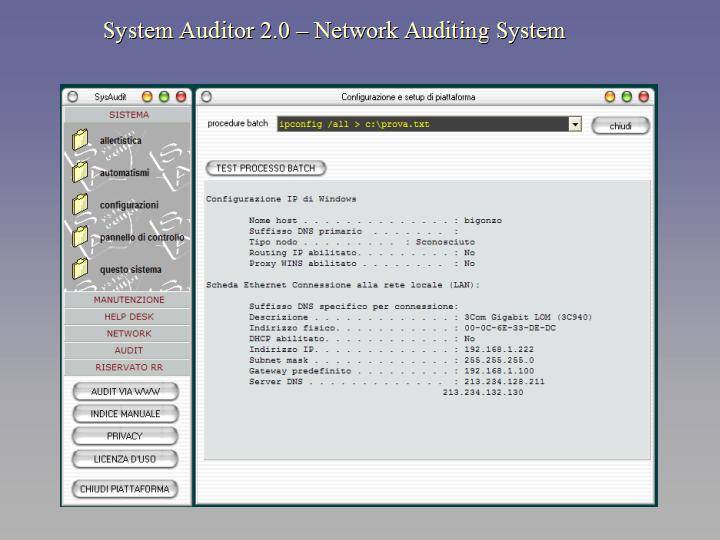The image size is (720, 540).
Task: Open the NETWORK section
Action: 128,334
